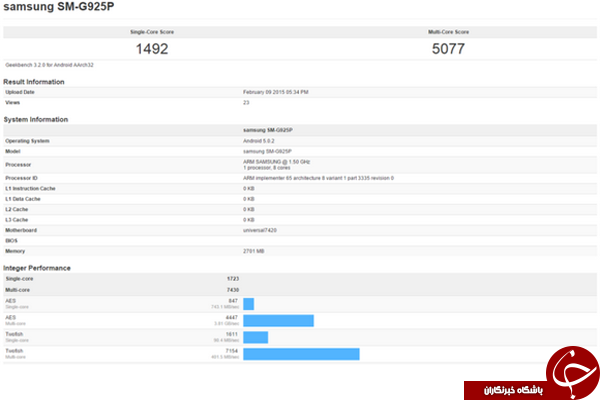This screenshot has height=400, width=600.
Task: Click the Integer Performance "Multi-core" summary label
Action: pyautogui.click(x=17, y=290)
